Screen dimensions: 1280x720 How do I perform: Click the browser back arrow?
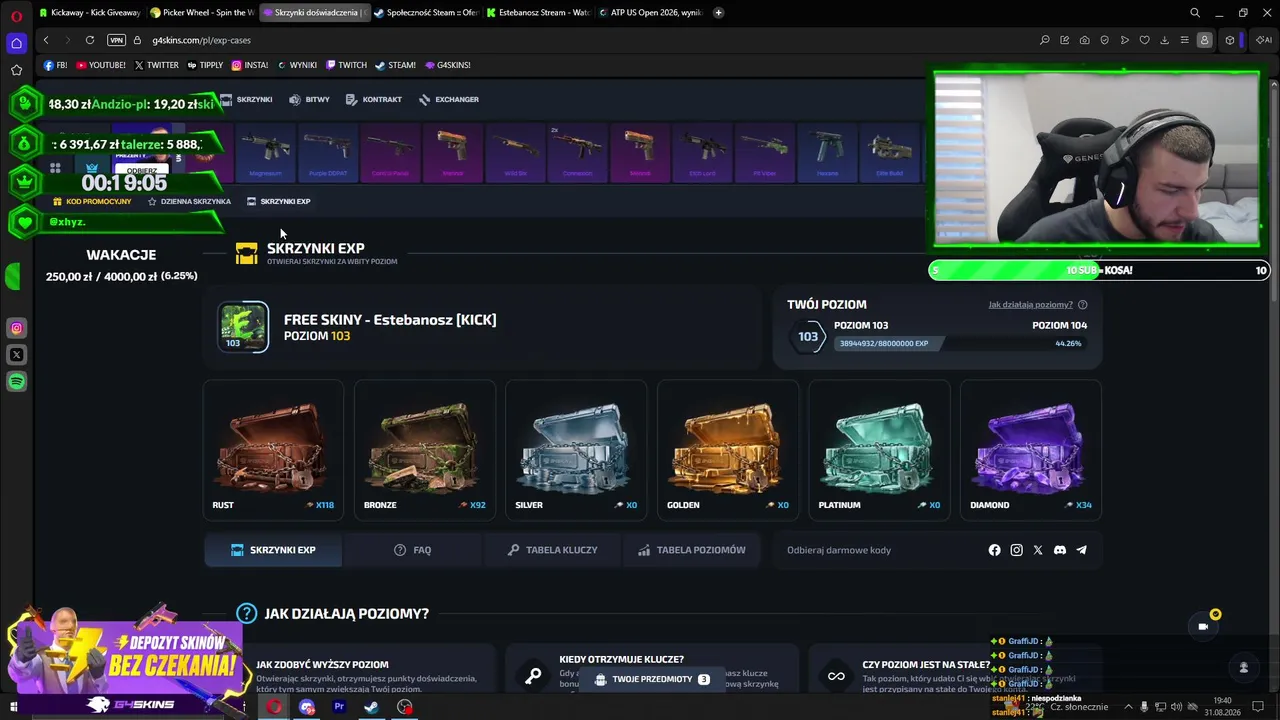[46, 40]
